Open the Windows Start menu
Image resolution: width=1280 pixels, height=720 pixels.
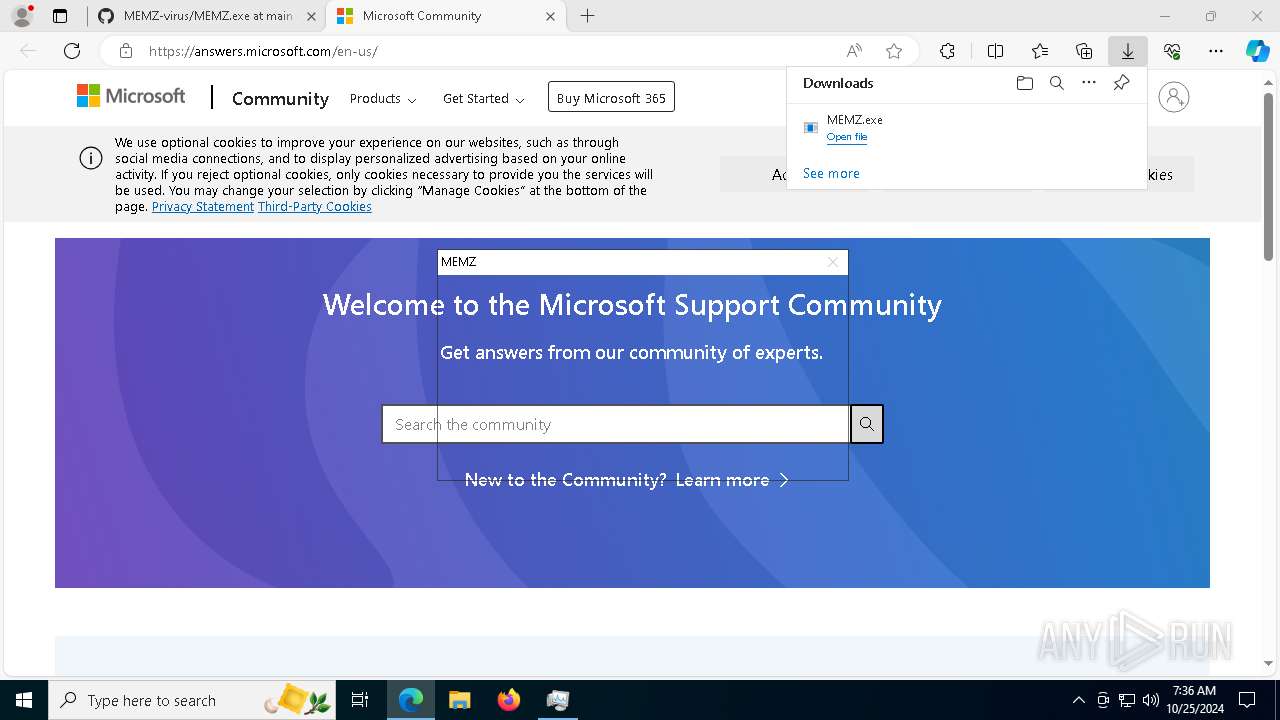tap(23, 700)
